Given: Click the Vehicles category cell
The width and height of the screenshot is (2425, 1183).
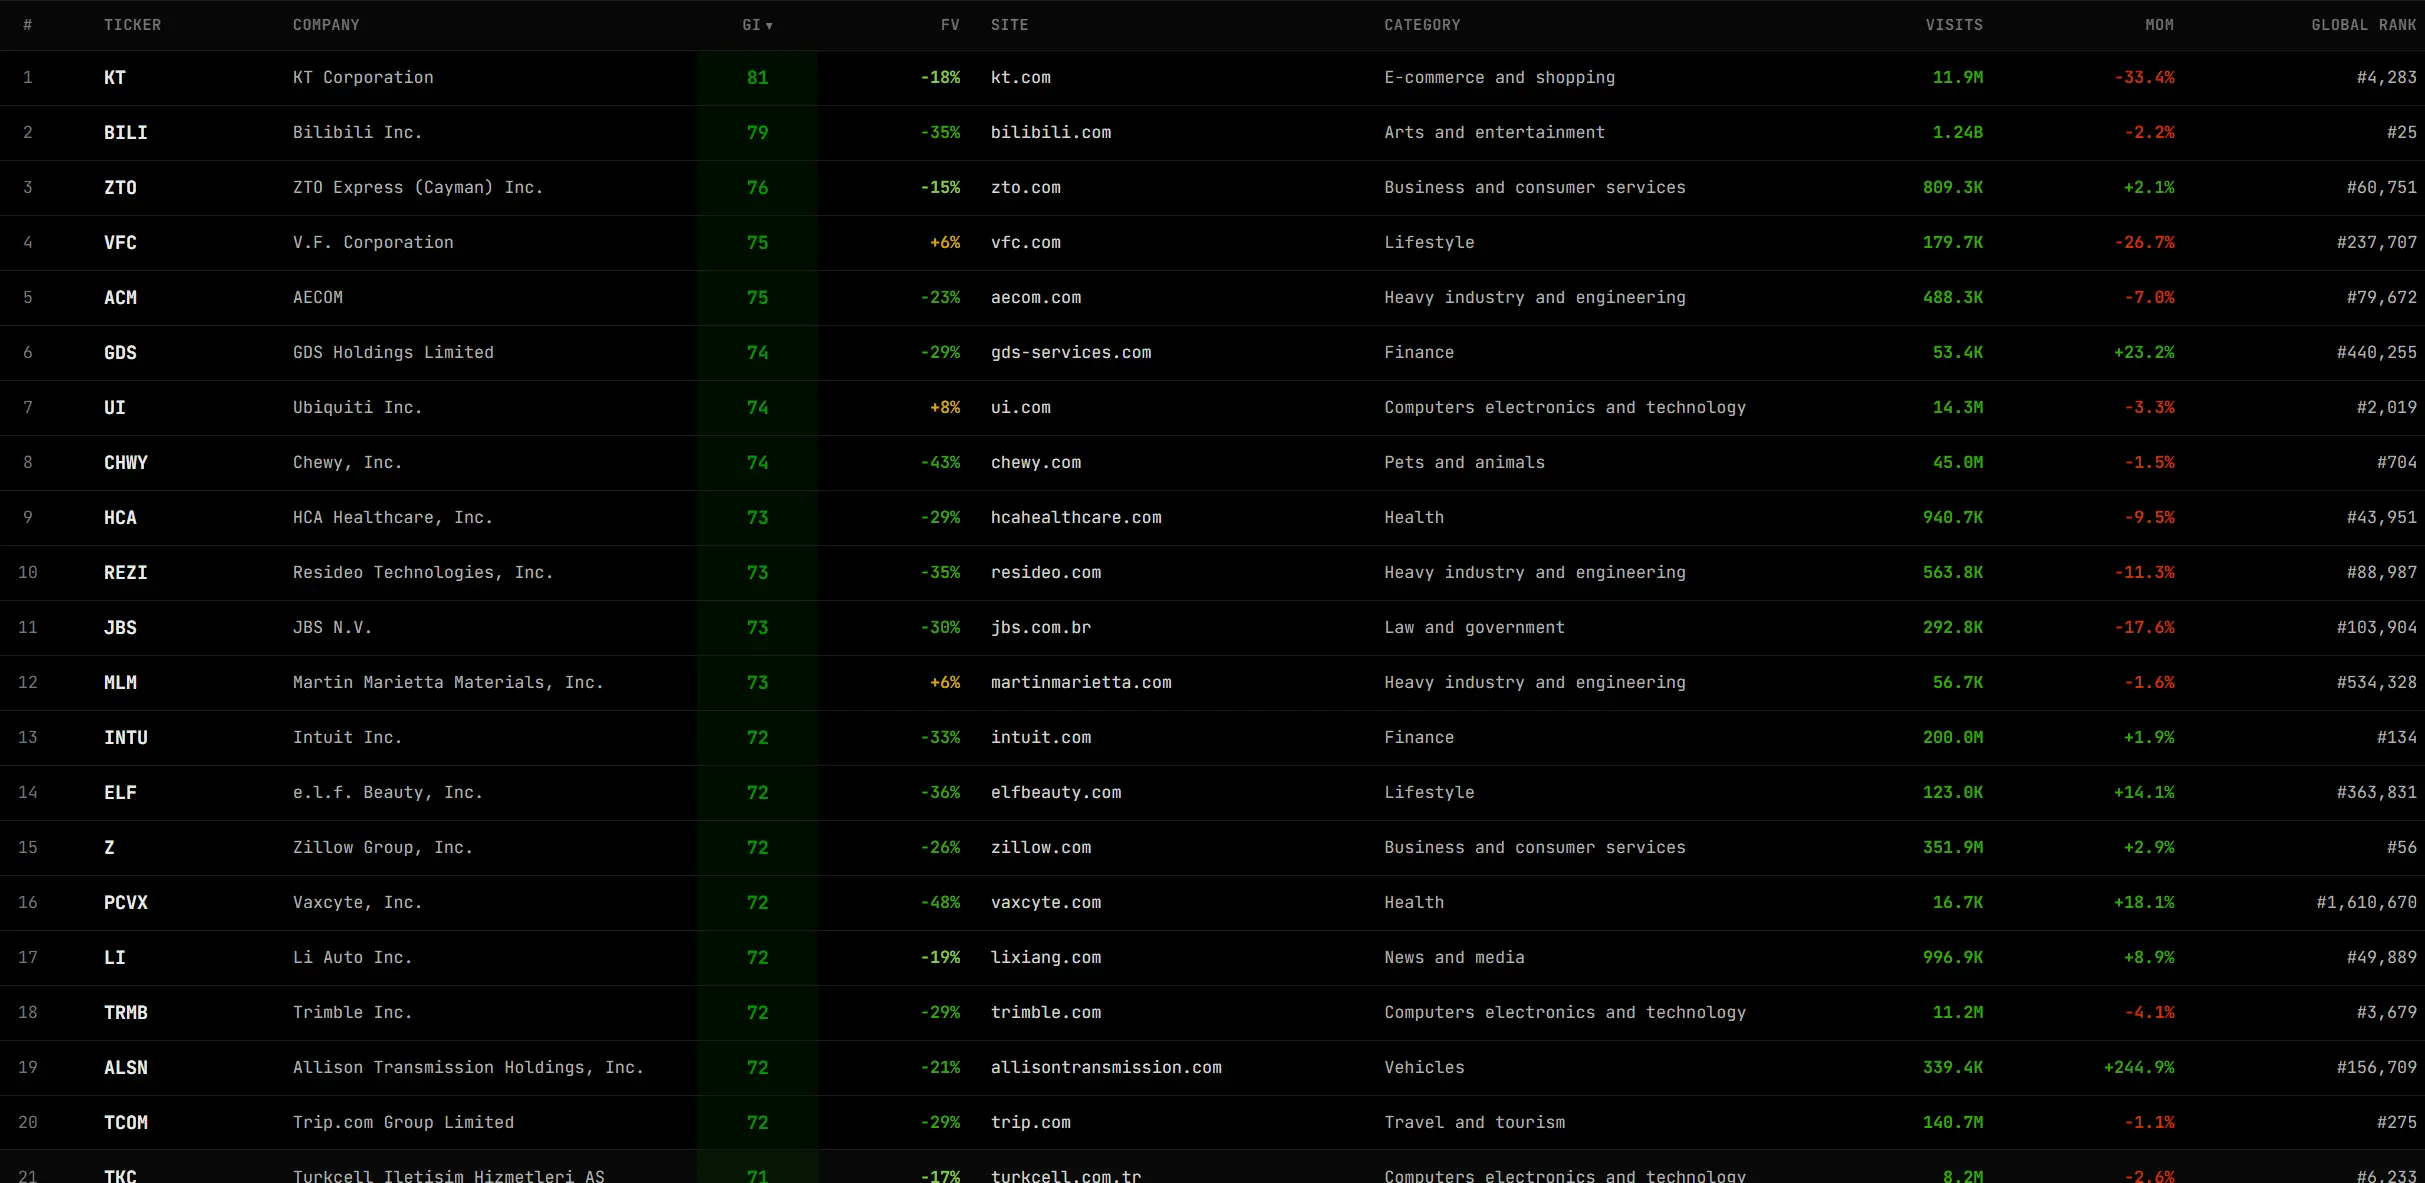Looking at the screenshot, I should [1424, 1068].
